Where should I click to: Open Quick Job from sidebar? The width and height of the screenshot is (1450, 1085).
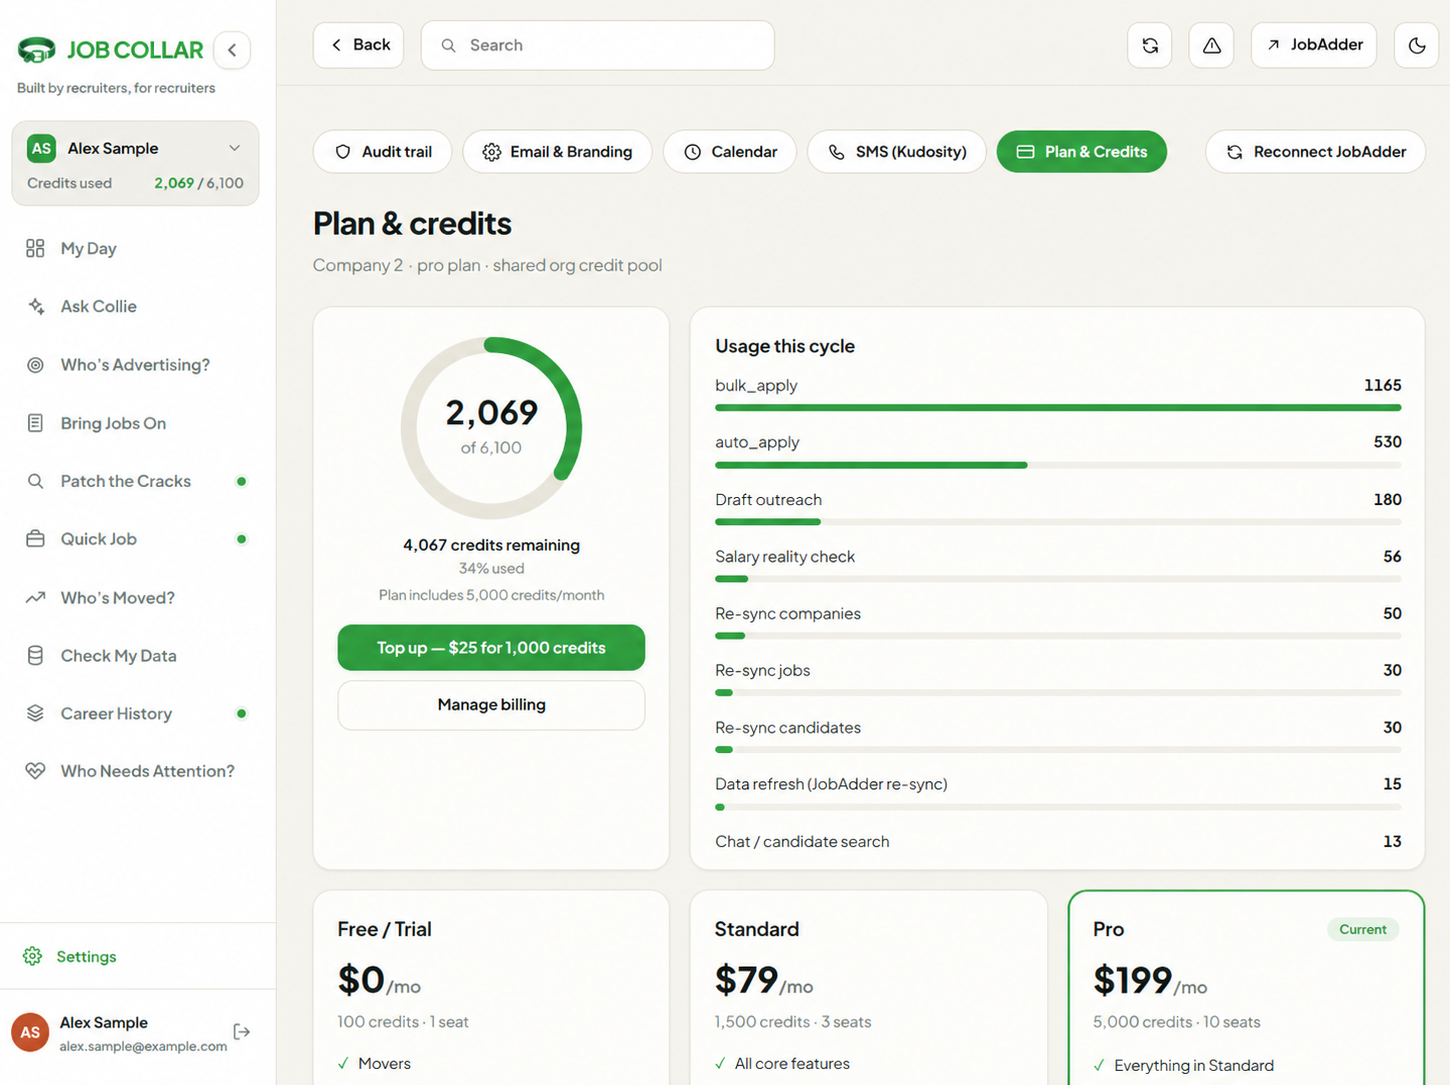(x=137, y=539)
